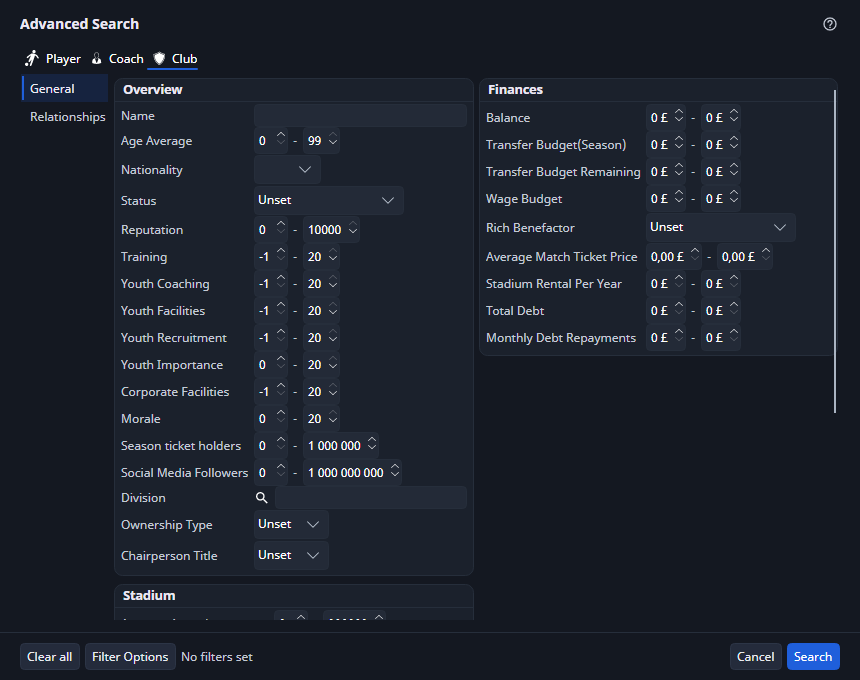Click the Name input field

click(360, 116)
